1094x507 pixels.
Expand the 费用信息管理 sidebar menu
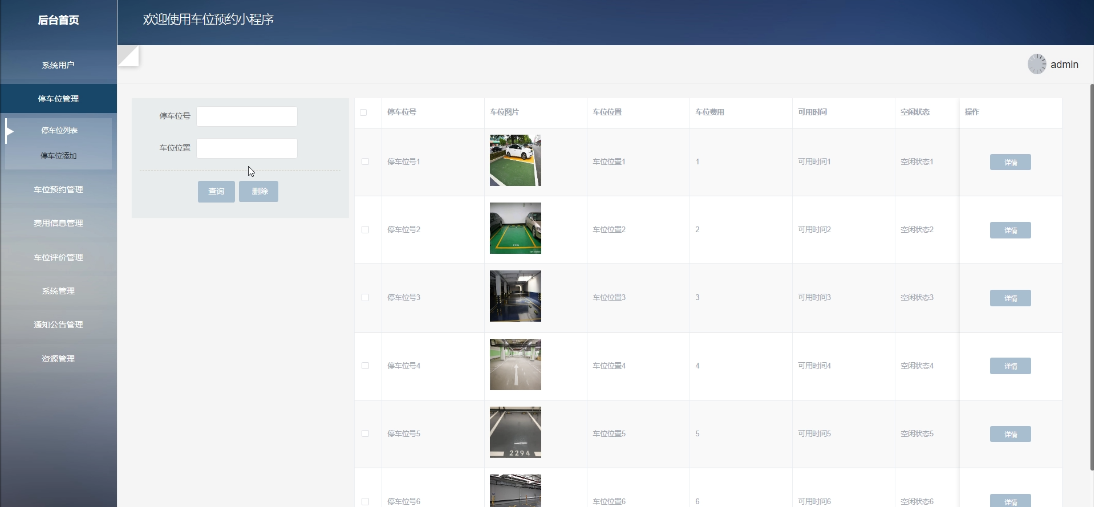point(59,223)
